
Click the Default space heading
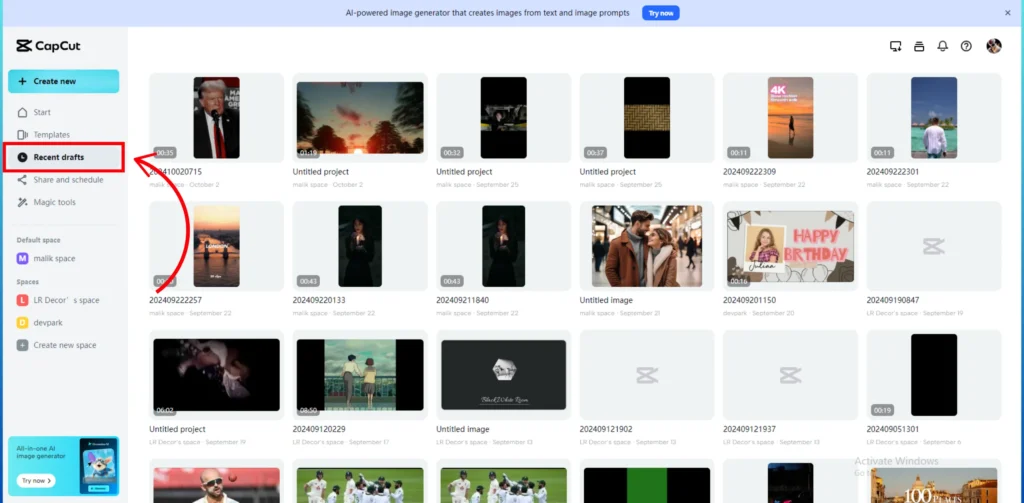39,240
